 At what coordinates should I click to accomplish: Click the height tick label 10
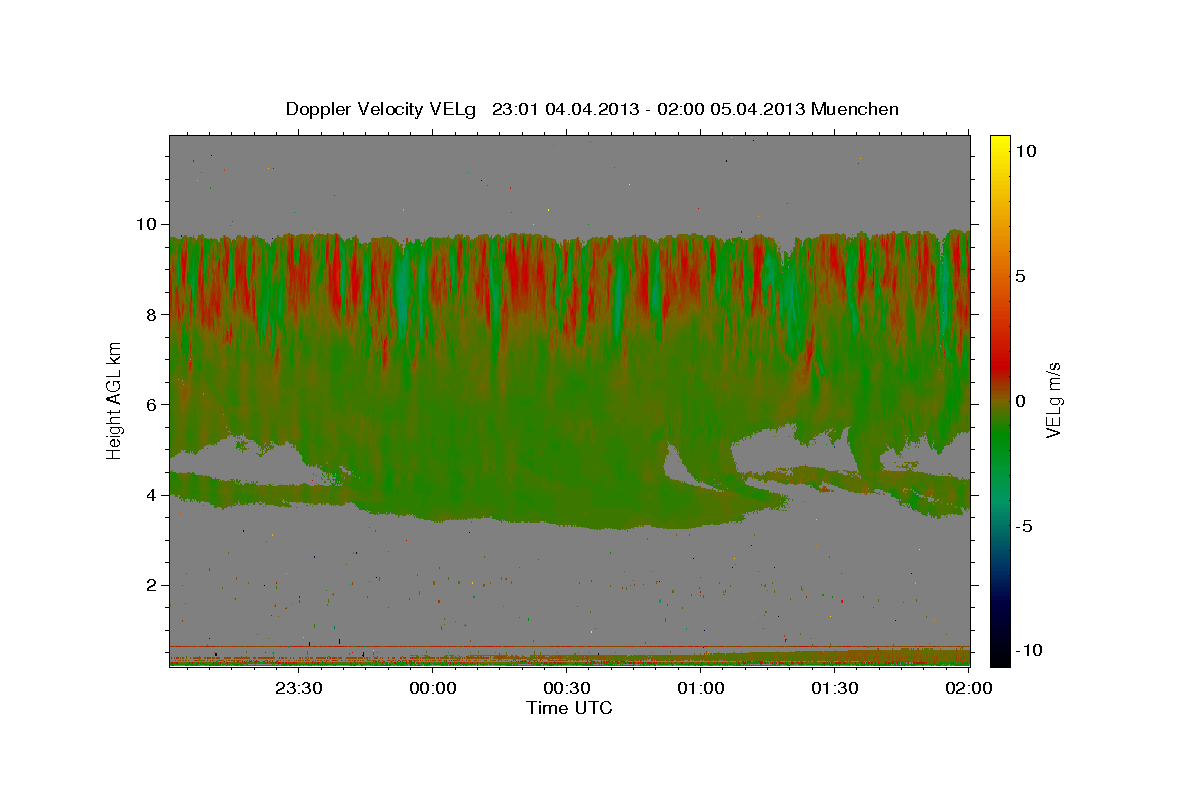click(x=147, y=224)
